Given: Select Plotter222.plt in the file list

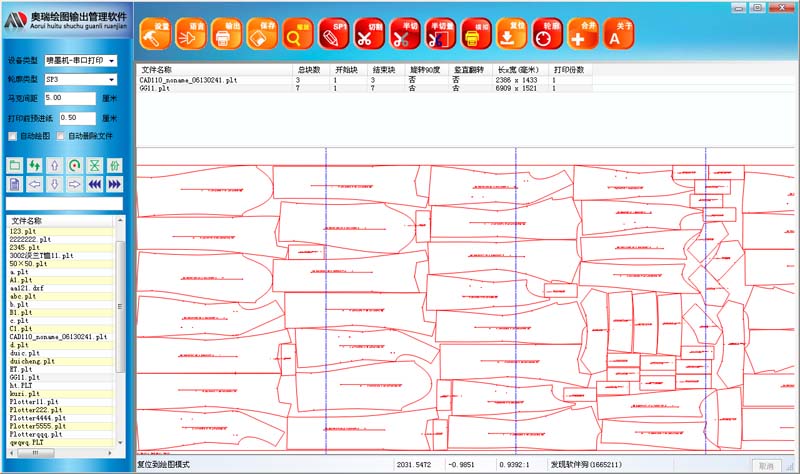Looking at the screenshot, I should coord(60,410).
